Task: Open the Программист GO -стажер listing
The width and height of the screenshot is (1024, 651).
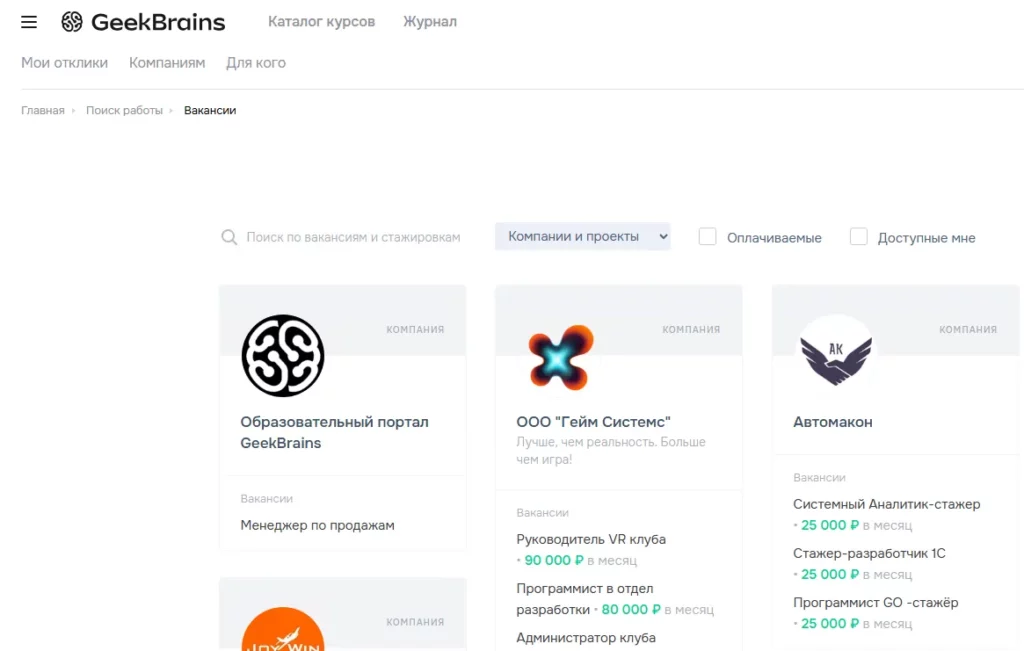Action: point(876,602)
